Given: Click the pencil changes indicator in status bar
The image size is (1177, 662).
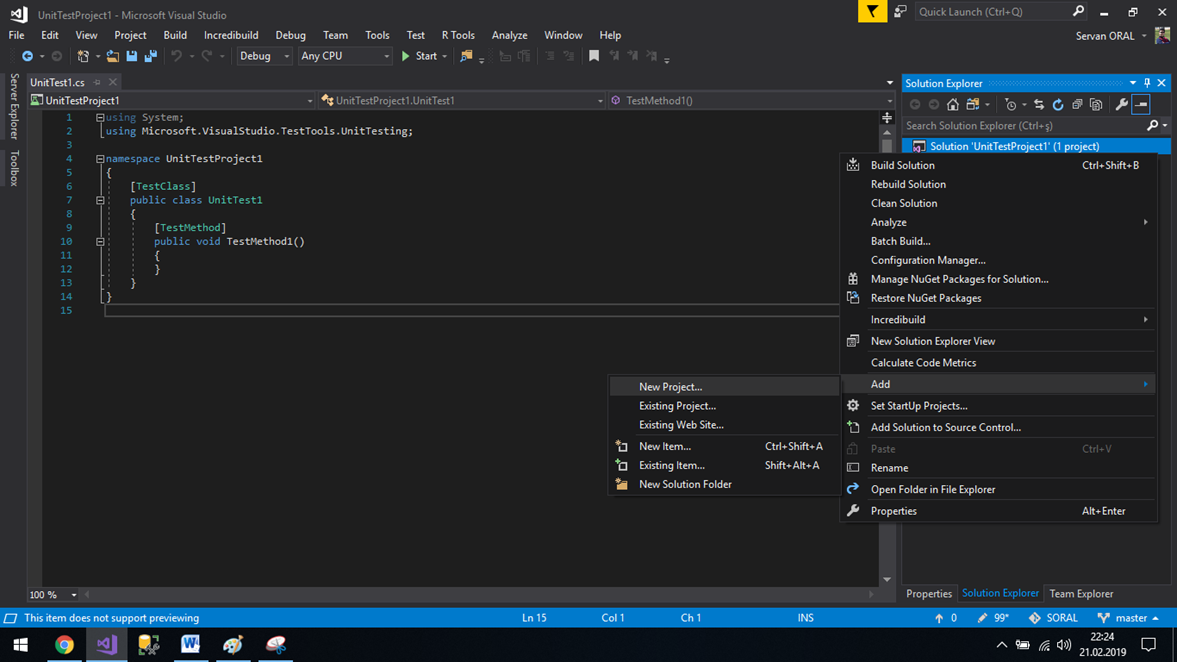Looking at the screenshot, I should click(983, 618).
